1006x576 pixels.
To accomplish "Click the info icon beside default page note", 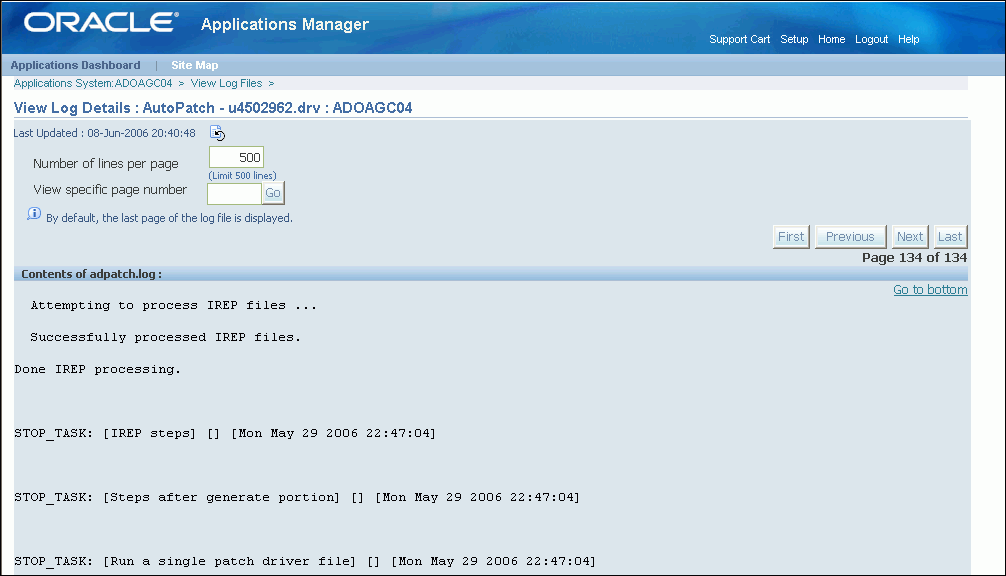I will click(x=34, y=214).
